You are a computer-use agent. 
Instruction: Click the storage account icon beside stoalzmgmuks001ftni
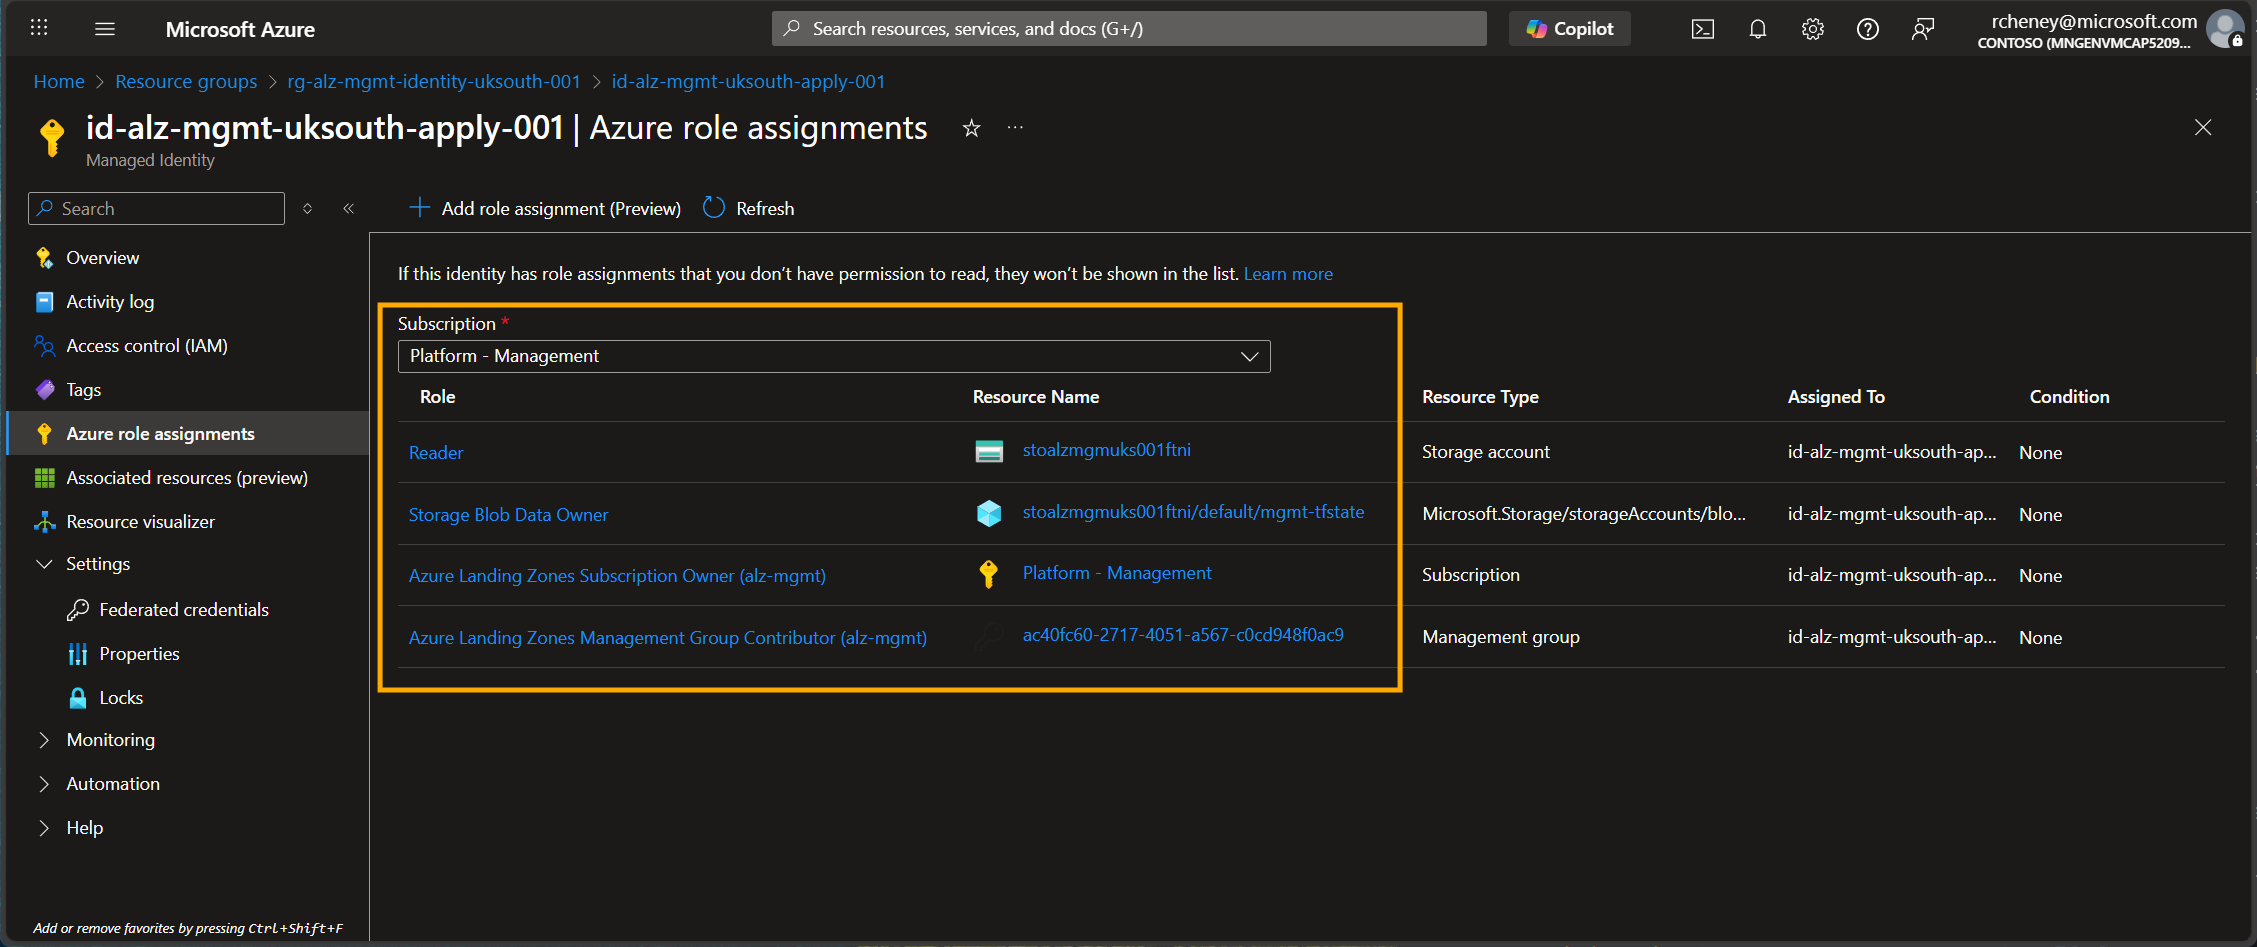(989, 451)
